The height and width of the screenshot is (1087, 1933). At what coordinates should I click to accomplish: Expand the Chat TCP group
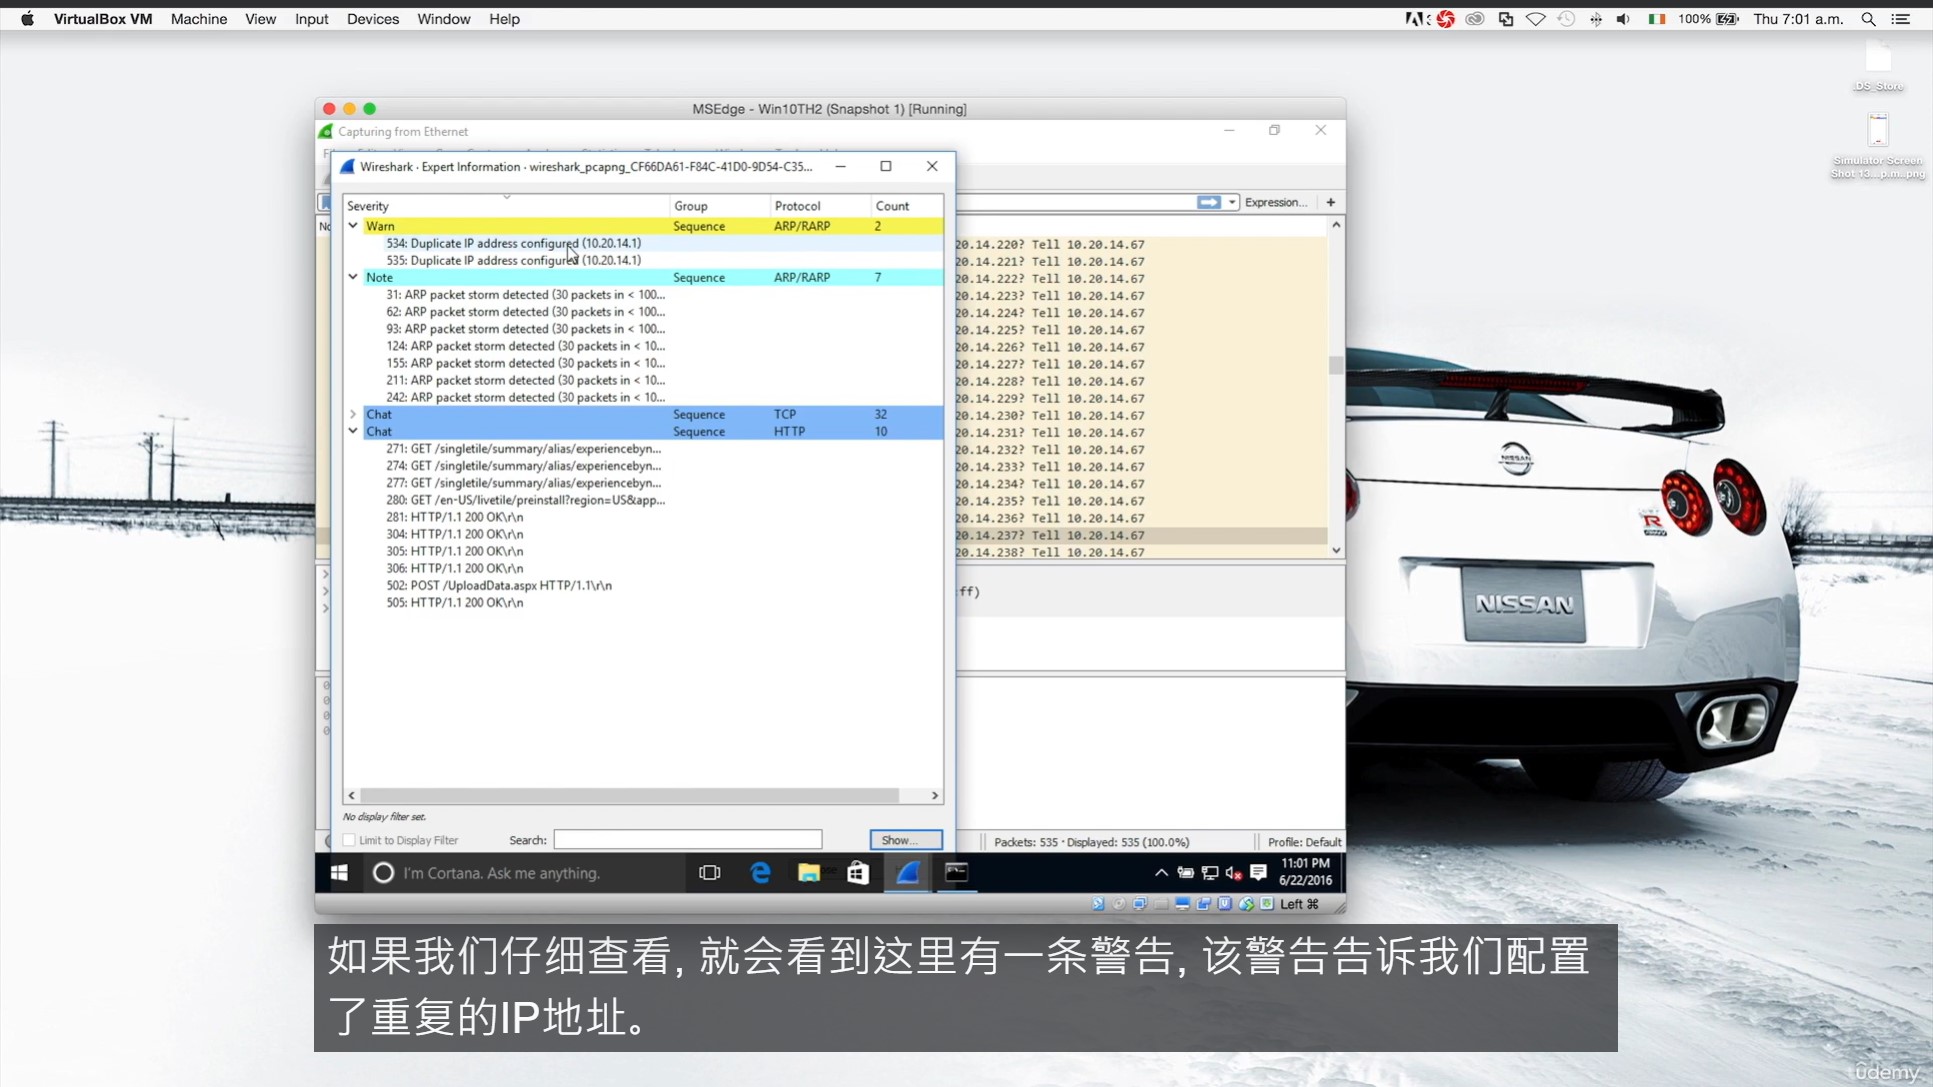pyautogui.click(x=353, y=414)
